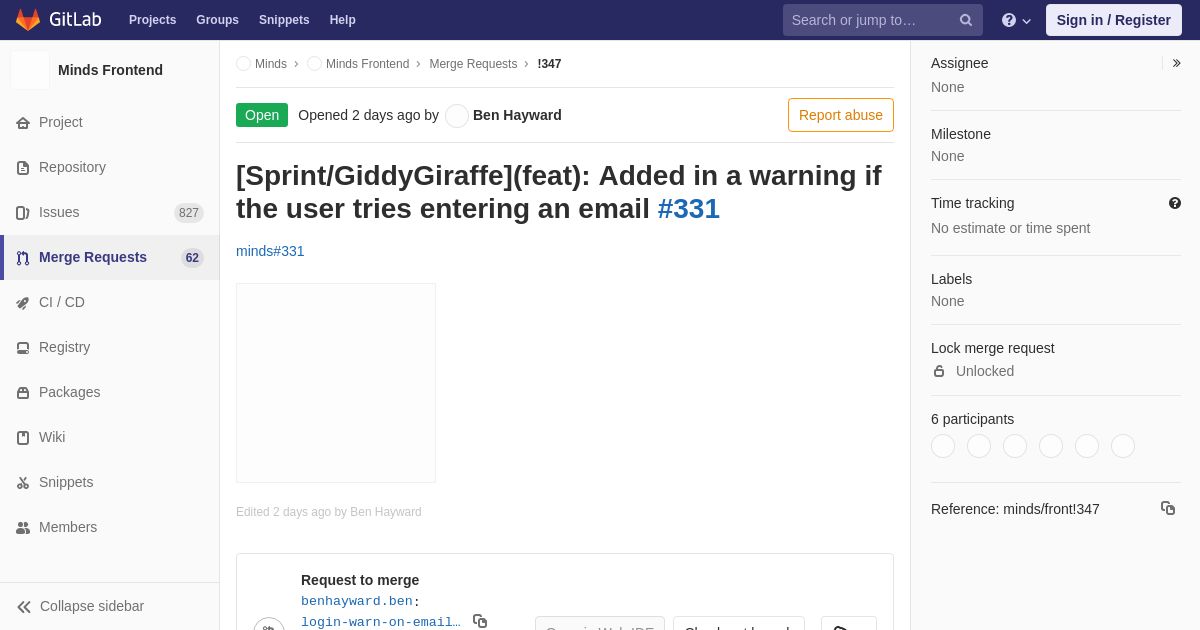Click the author name Ben Hayward
The height and width of the screenshot is (630, 1200).
coord(517,115)
